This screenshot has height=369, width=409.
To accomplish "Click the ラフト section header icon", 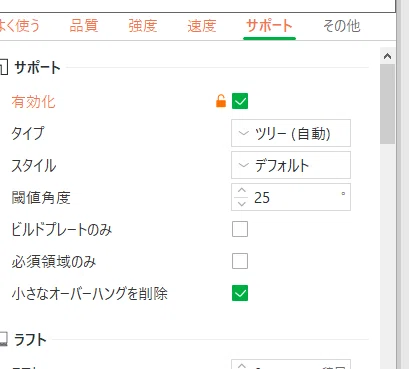I will [3, 339].
